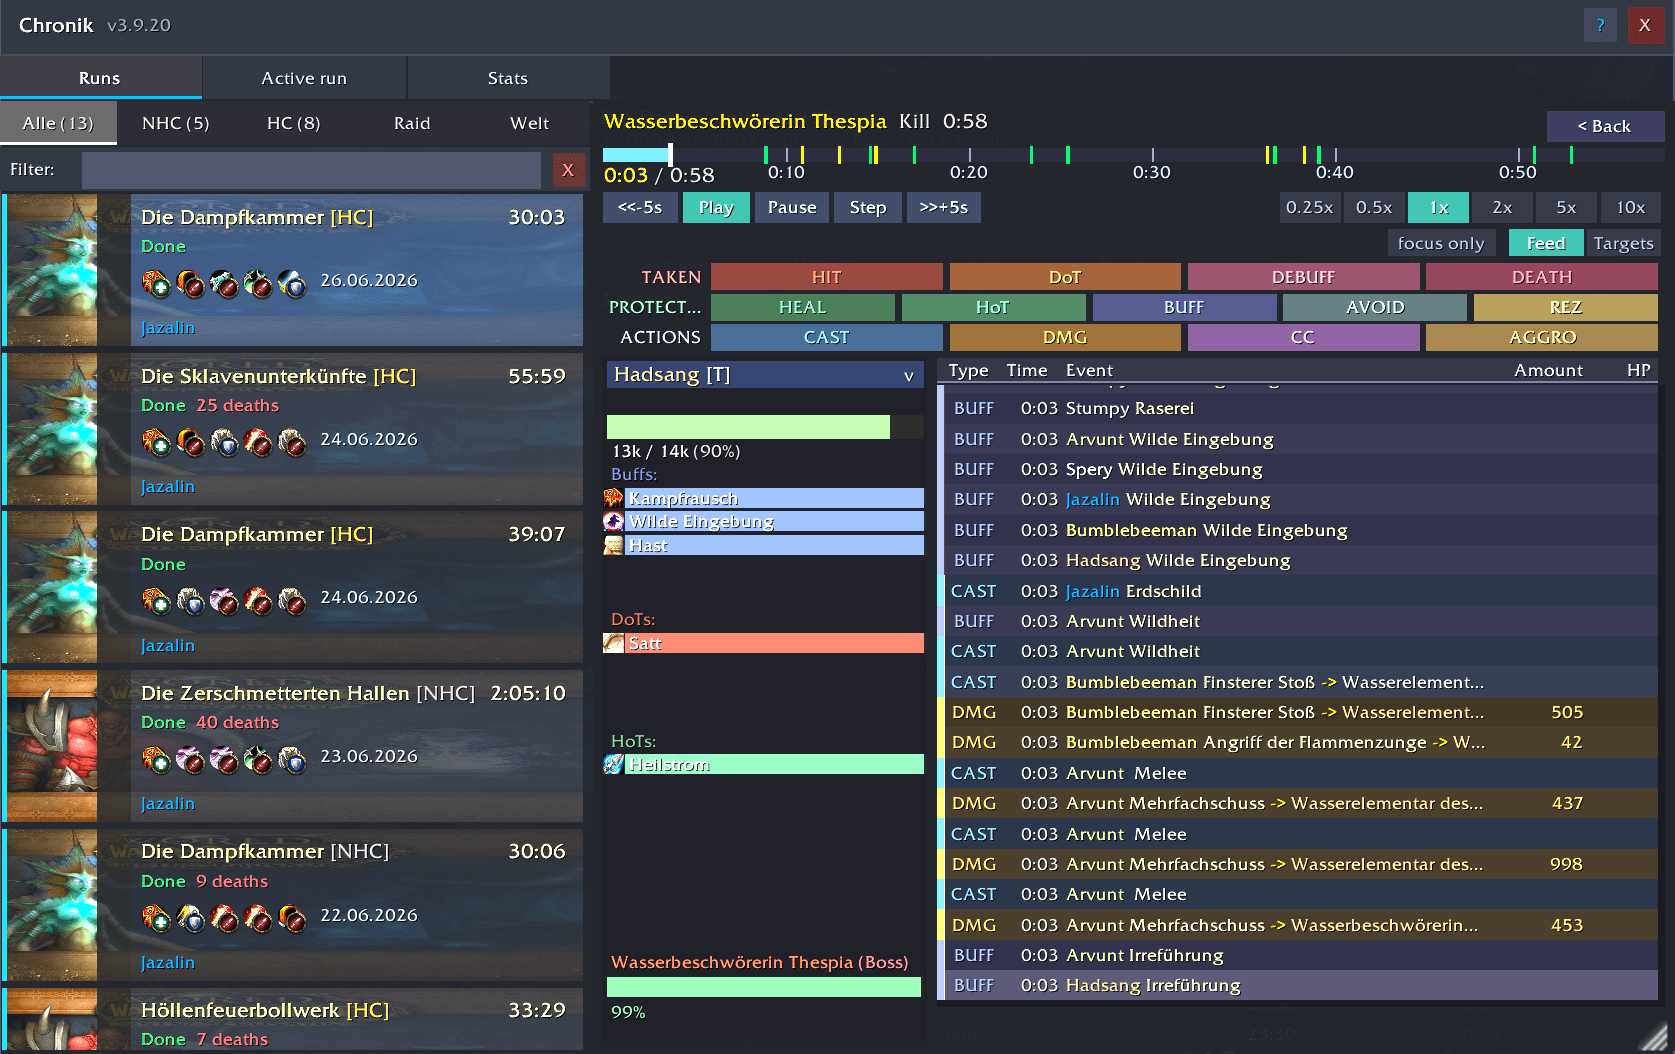This screenshot has width=1675, height=1054.
Task: Click the healer icon in the 39:07 Dampfkammer run
Action: (156, 600)
